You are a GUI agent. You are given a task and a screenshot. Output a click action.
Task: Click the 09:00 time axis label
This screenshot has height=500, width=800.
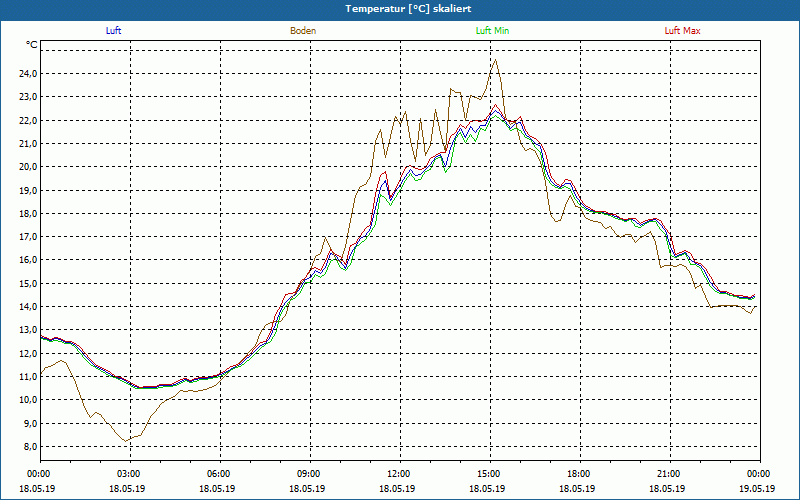[x=310, y=474]
